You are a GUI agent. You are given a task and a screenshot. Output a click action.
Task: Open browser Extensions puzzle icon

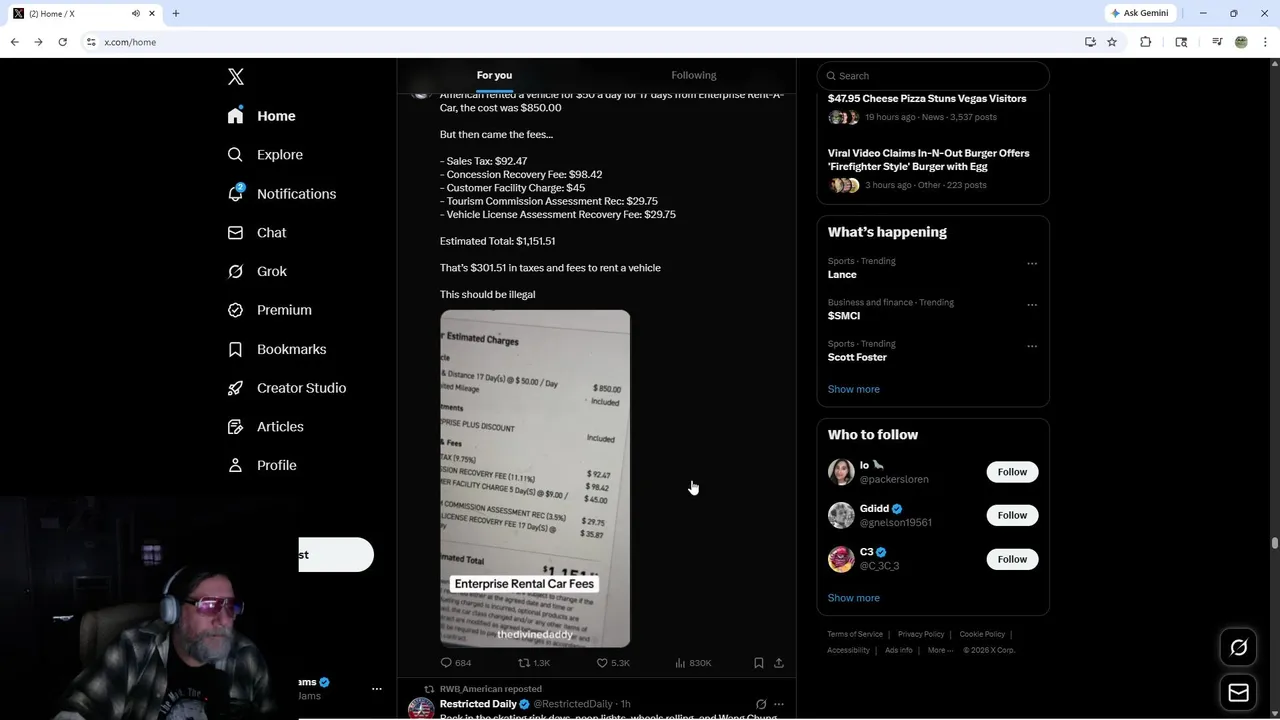[1146, 42]
